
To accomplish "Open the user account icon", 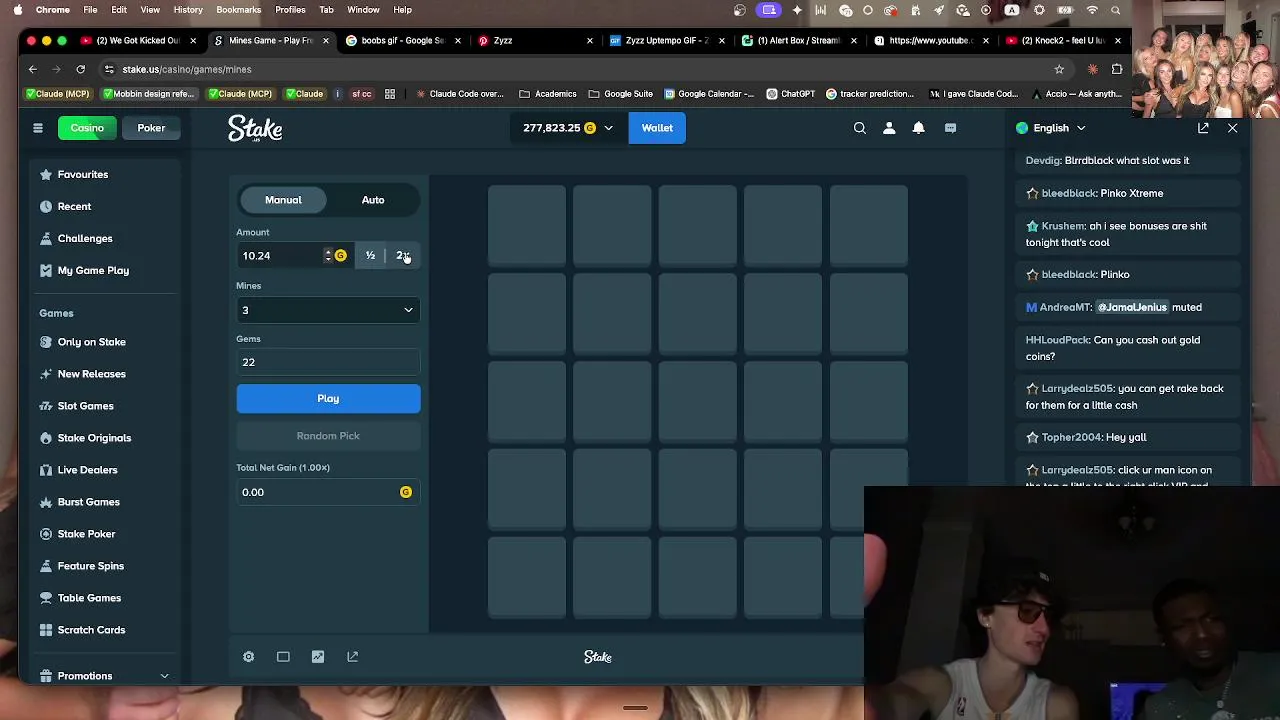I will 889,128.
